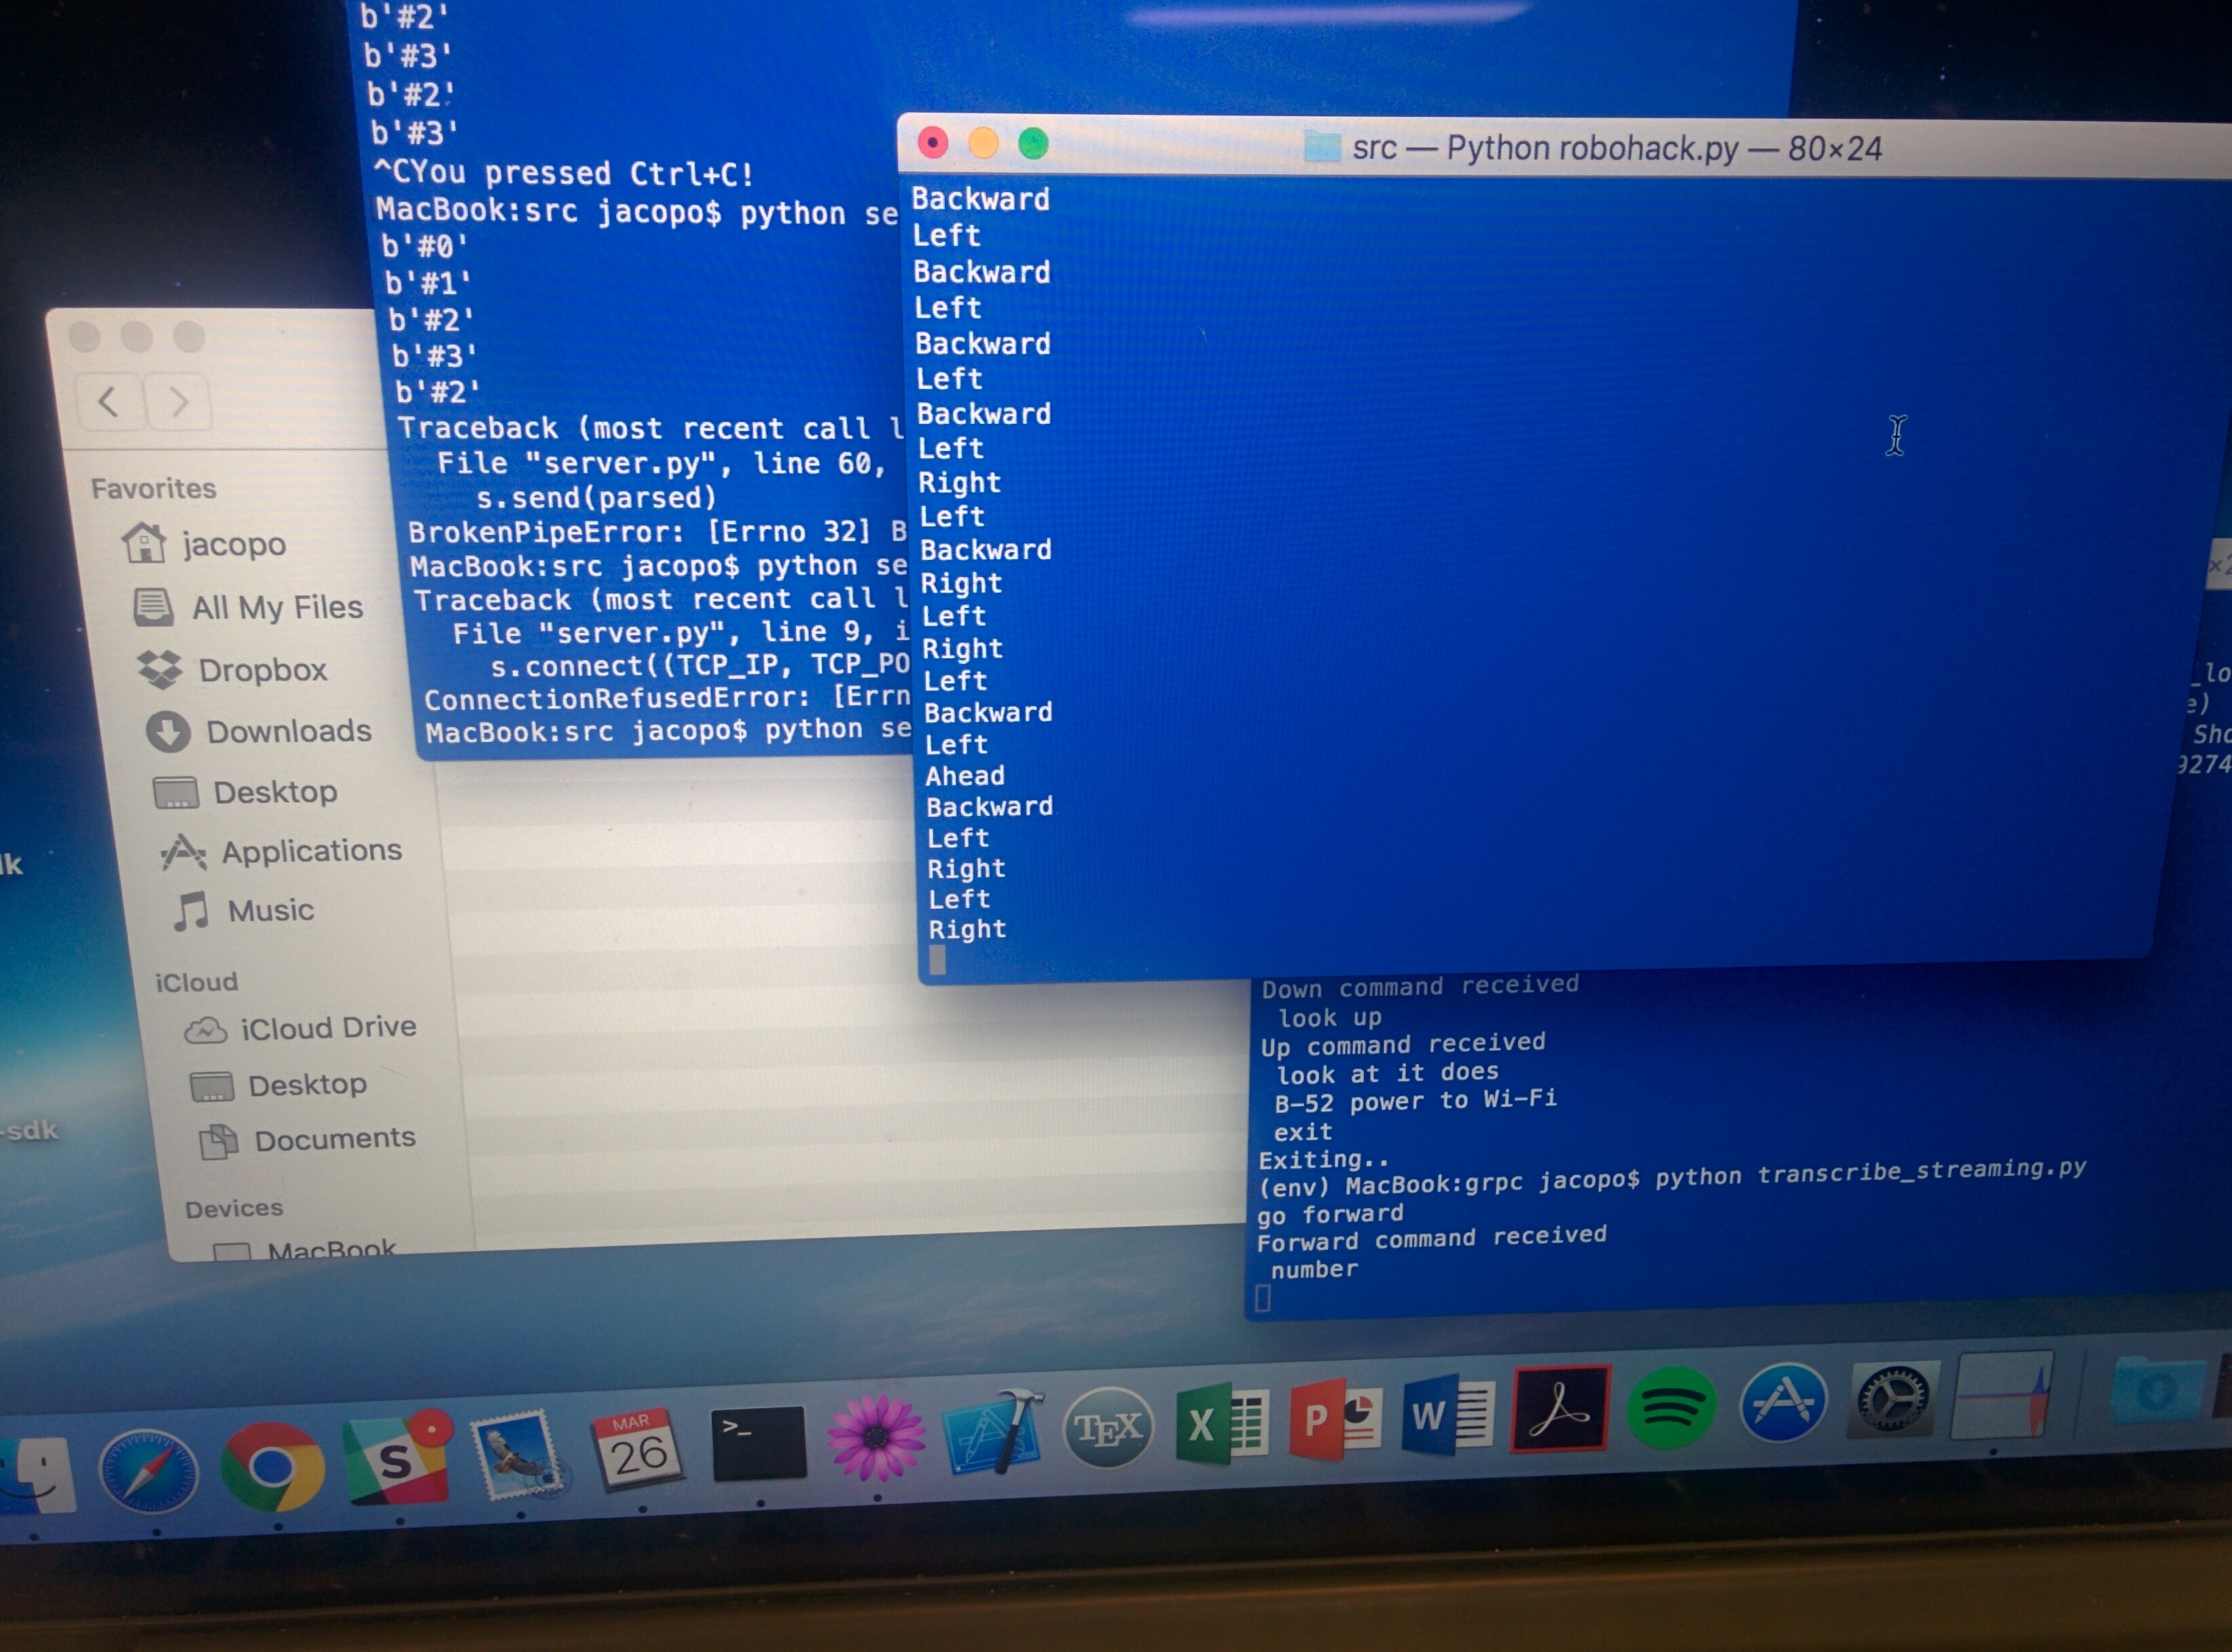Select Dropbox in Finder sidebar

pos(262,670)
